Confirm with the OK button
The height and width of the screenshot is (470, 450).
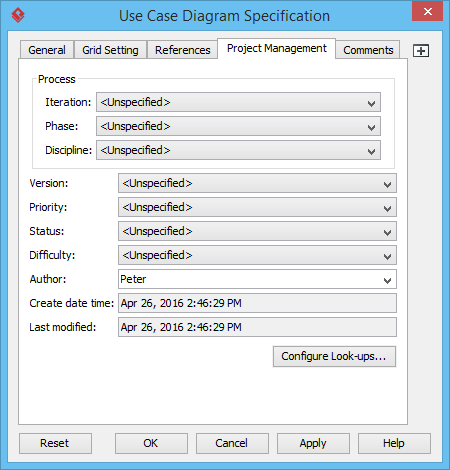tap(151, 444)
